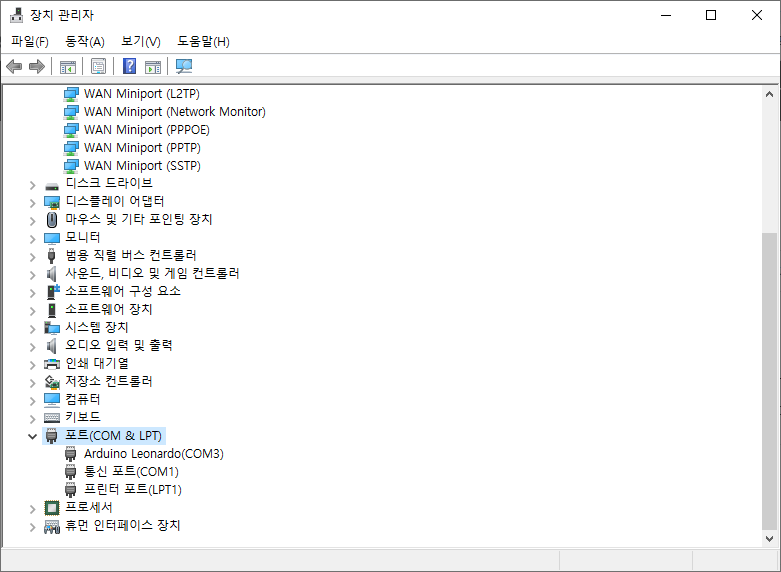Screen dimensions: 781x572
Task: Select the 포트(COM & LPT) category label
Action: pos(114,435)
